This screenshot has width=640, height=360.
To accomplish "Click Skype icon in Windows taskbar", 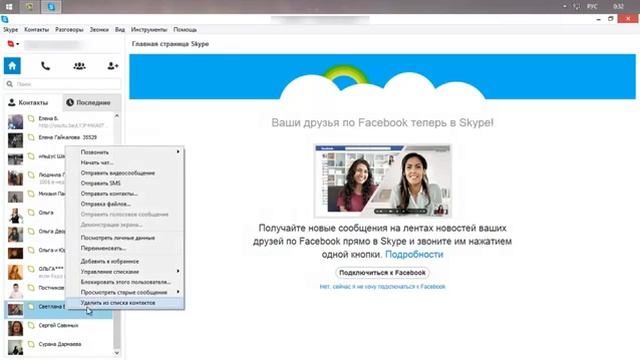I will [x=51, y=7].
